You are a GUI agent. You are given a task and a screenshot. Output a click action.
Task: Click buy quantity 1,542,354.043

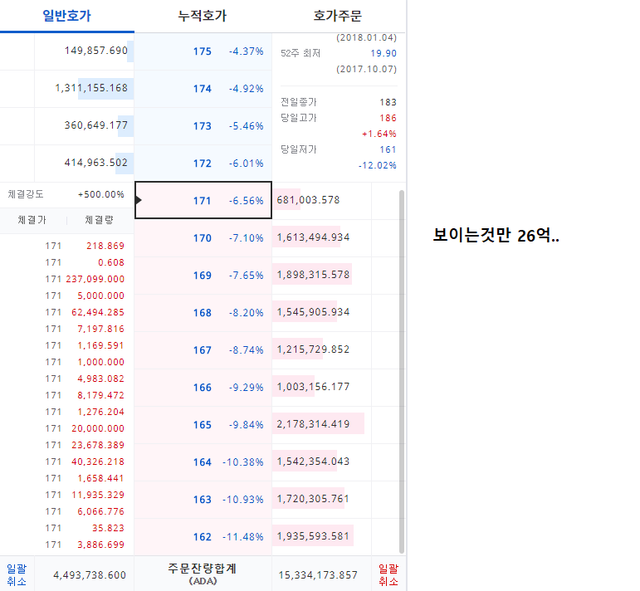pyautogui.click(x=313, y=462)
